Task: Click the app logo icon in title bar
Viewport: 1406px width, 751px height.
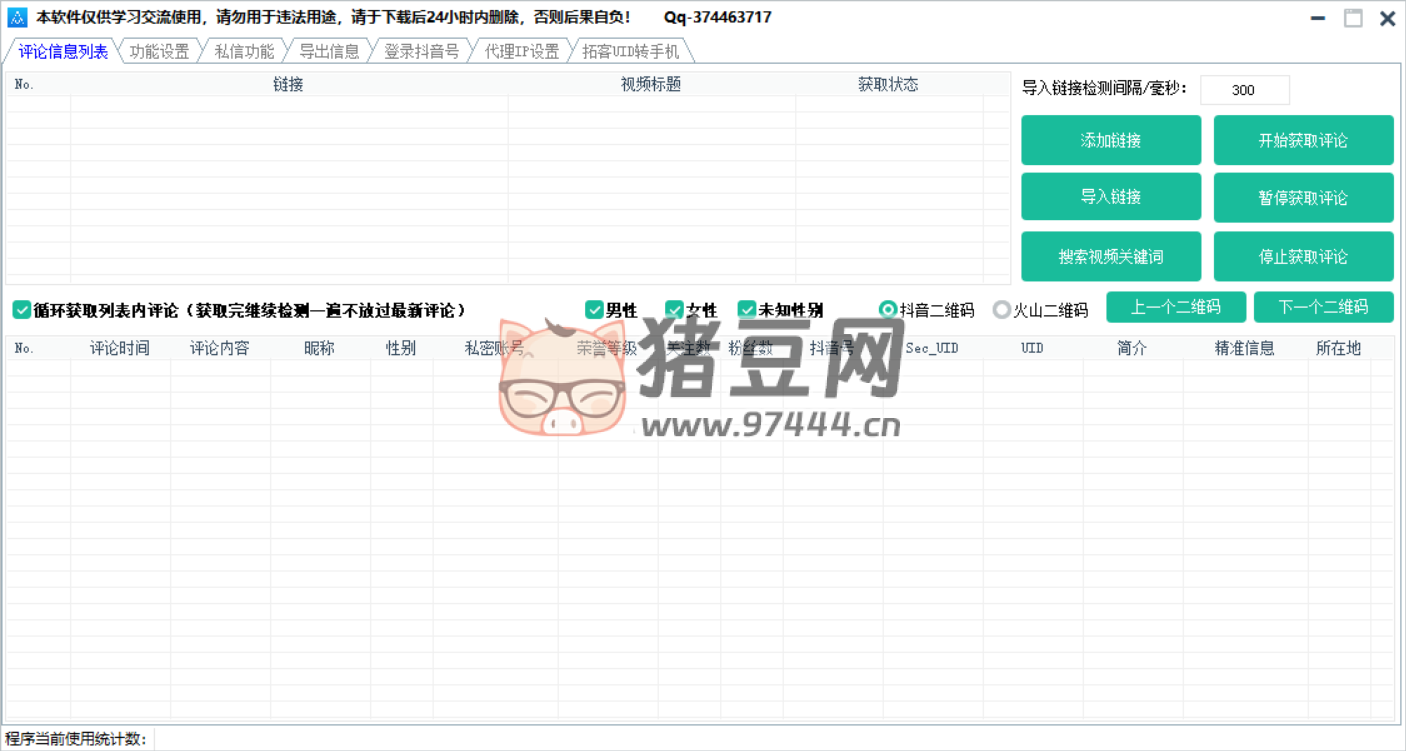Action: tap(17, 18)
